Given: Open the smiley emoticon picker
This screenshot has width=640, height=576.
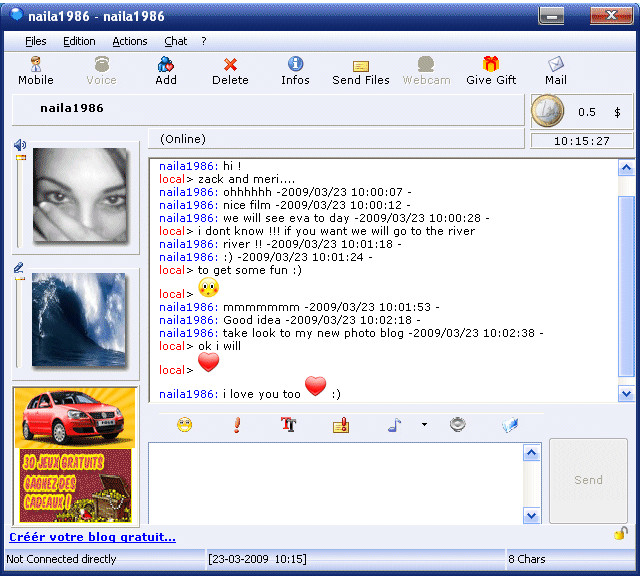Looking at the screenshot, I should pyautogui.click(x=184, y=425).
